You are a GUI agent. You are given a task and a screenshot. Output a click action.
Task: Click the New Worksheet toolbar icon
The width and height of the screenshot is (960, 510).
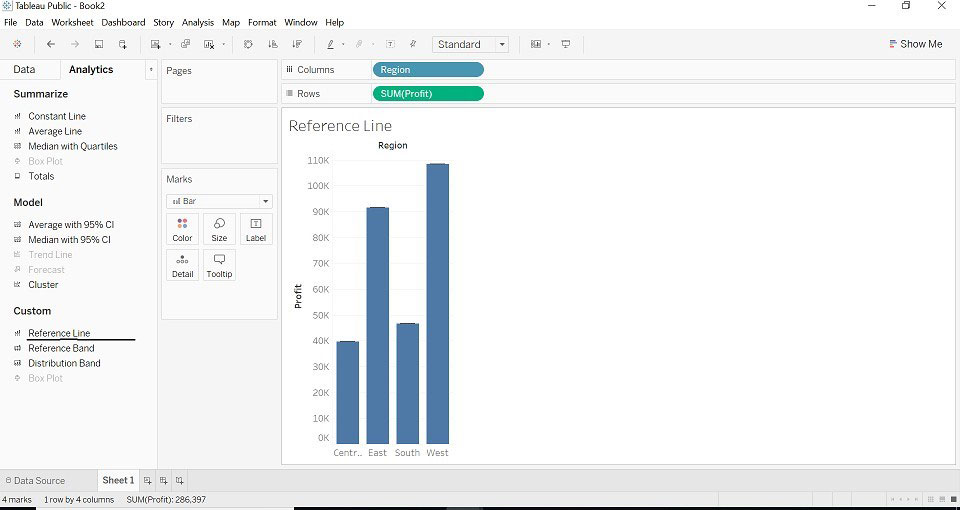point(156,44)
